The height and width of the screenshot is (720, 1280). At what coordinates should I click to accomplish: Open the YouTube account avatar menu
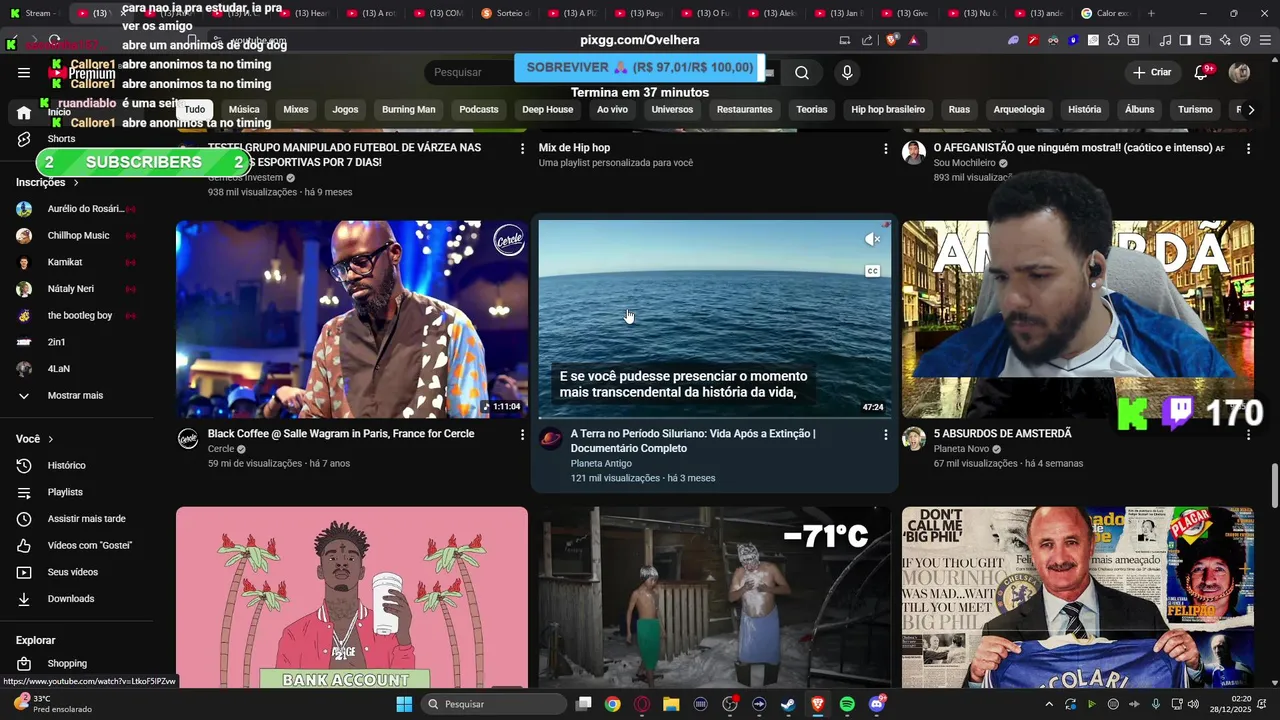1239,72
